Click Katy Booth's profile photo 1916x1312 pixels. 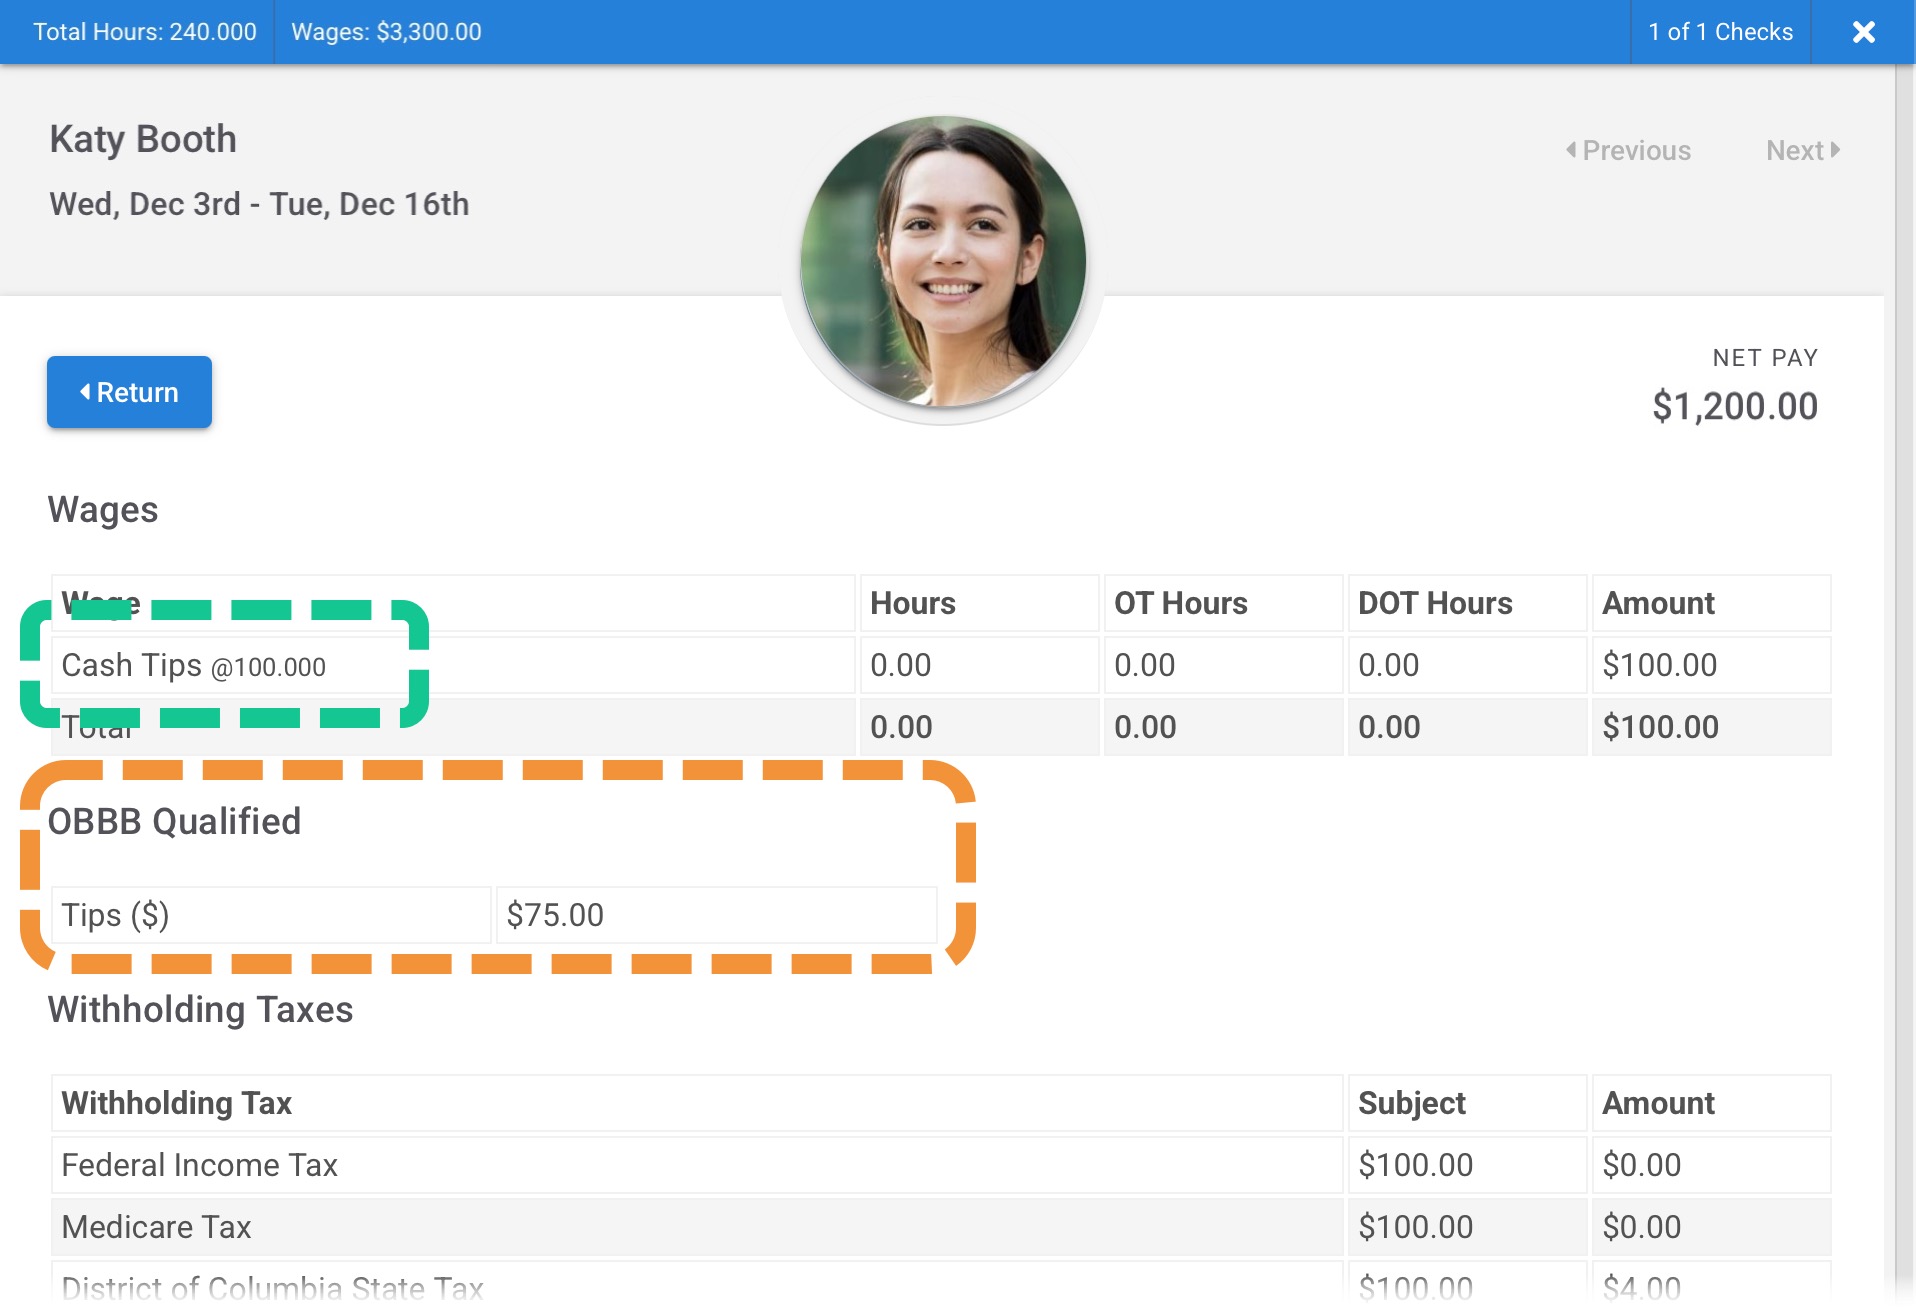943,262
